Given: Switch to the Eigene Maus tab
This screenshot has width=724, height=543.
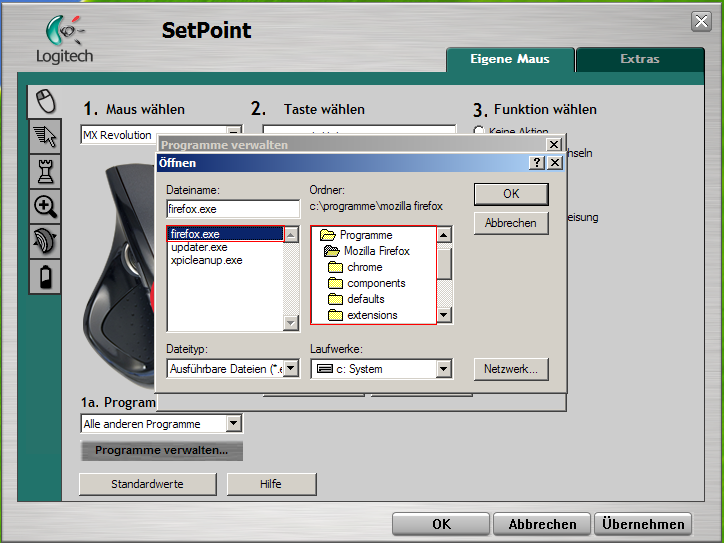Looking at the screenshot, I should (510, 59).
